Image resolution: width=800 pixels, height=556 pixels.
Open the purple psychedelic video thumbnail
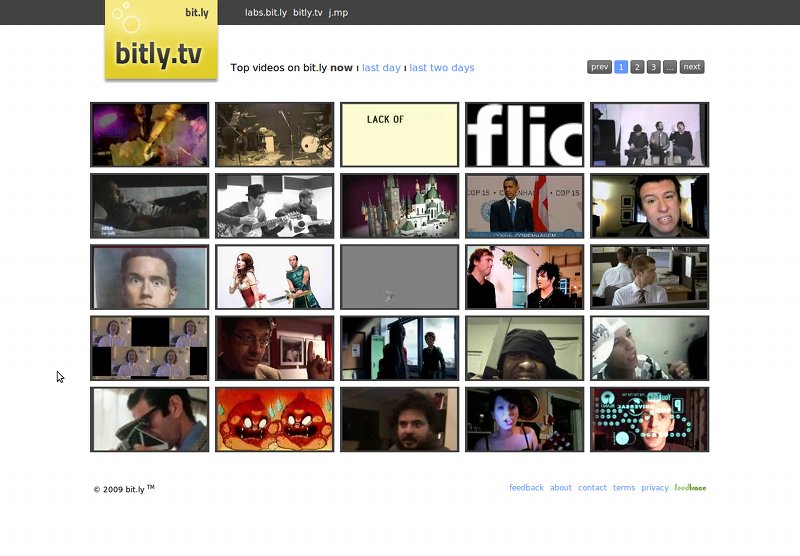point(149,135)
